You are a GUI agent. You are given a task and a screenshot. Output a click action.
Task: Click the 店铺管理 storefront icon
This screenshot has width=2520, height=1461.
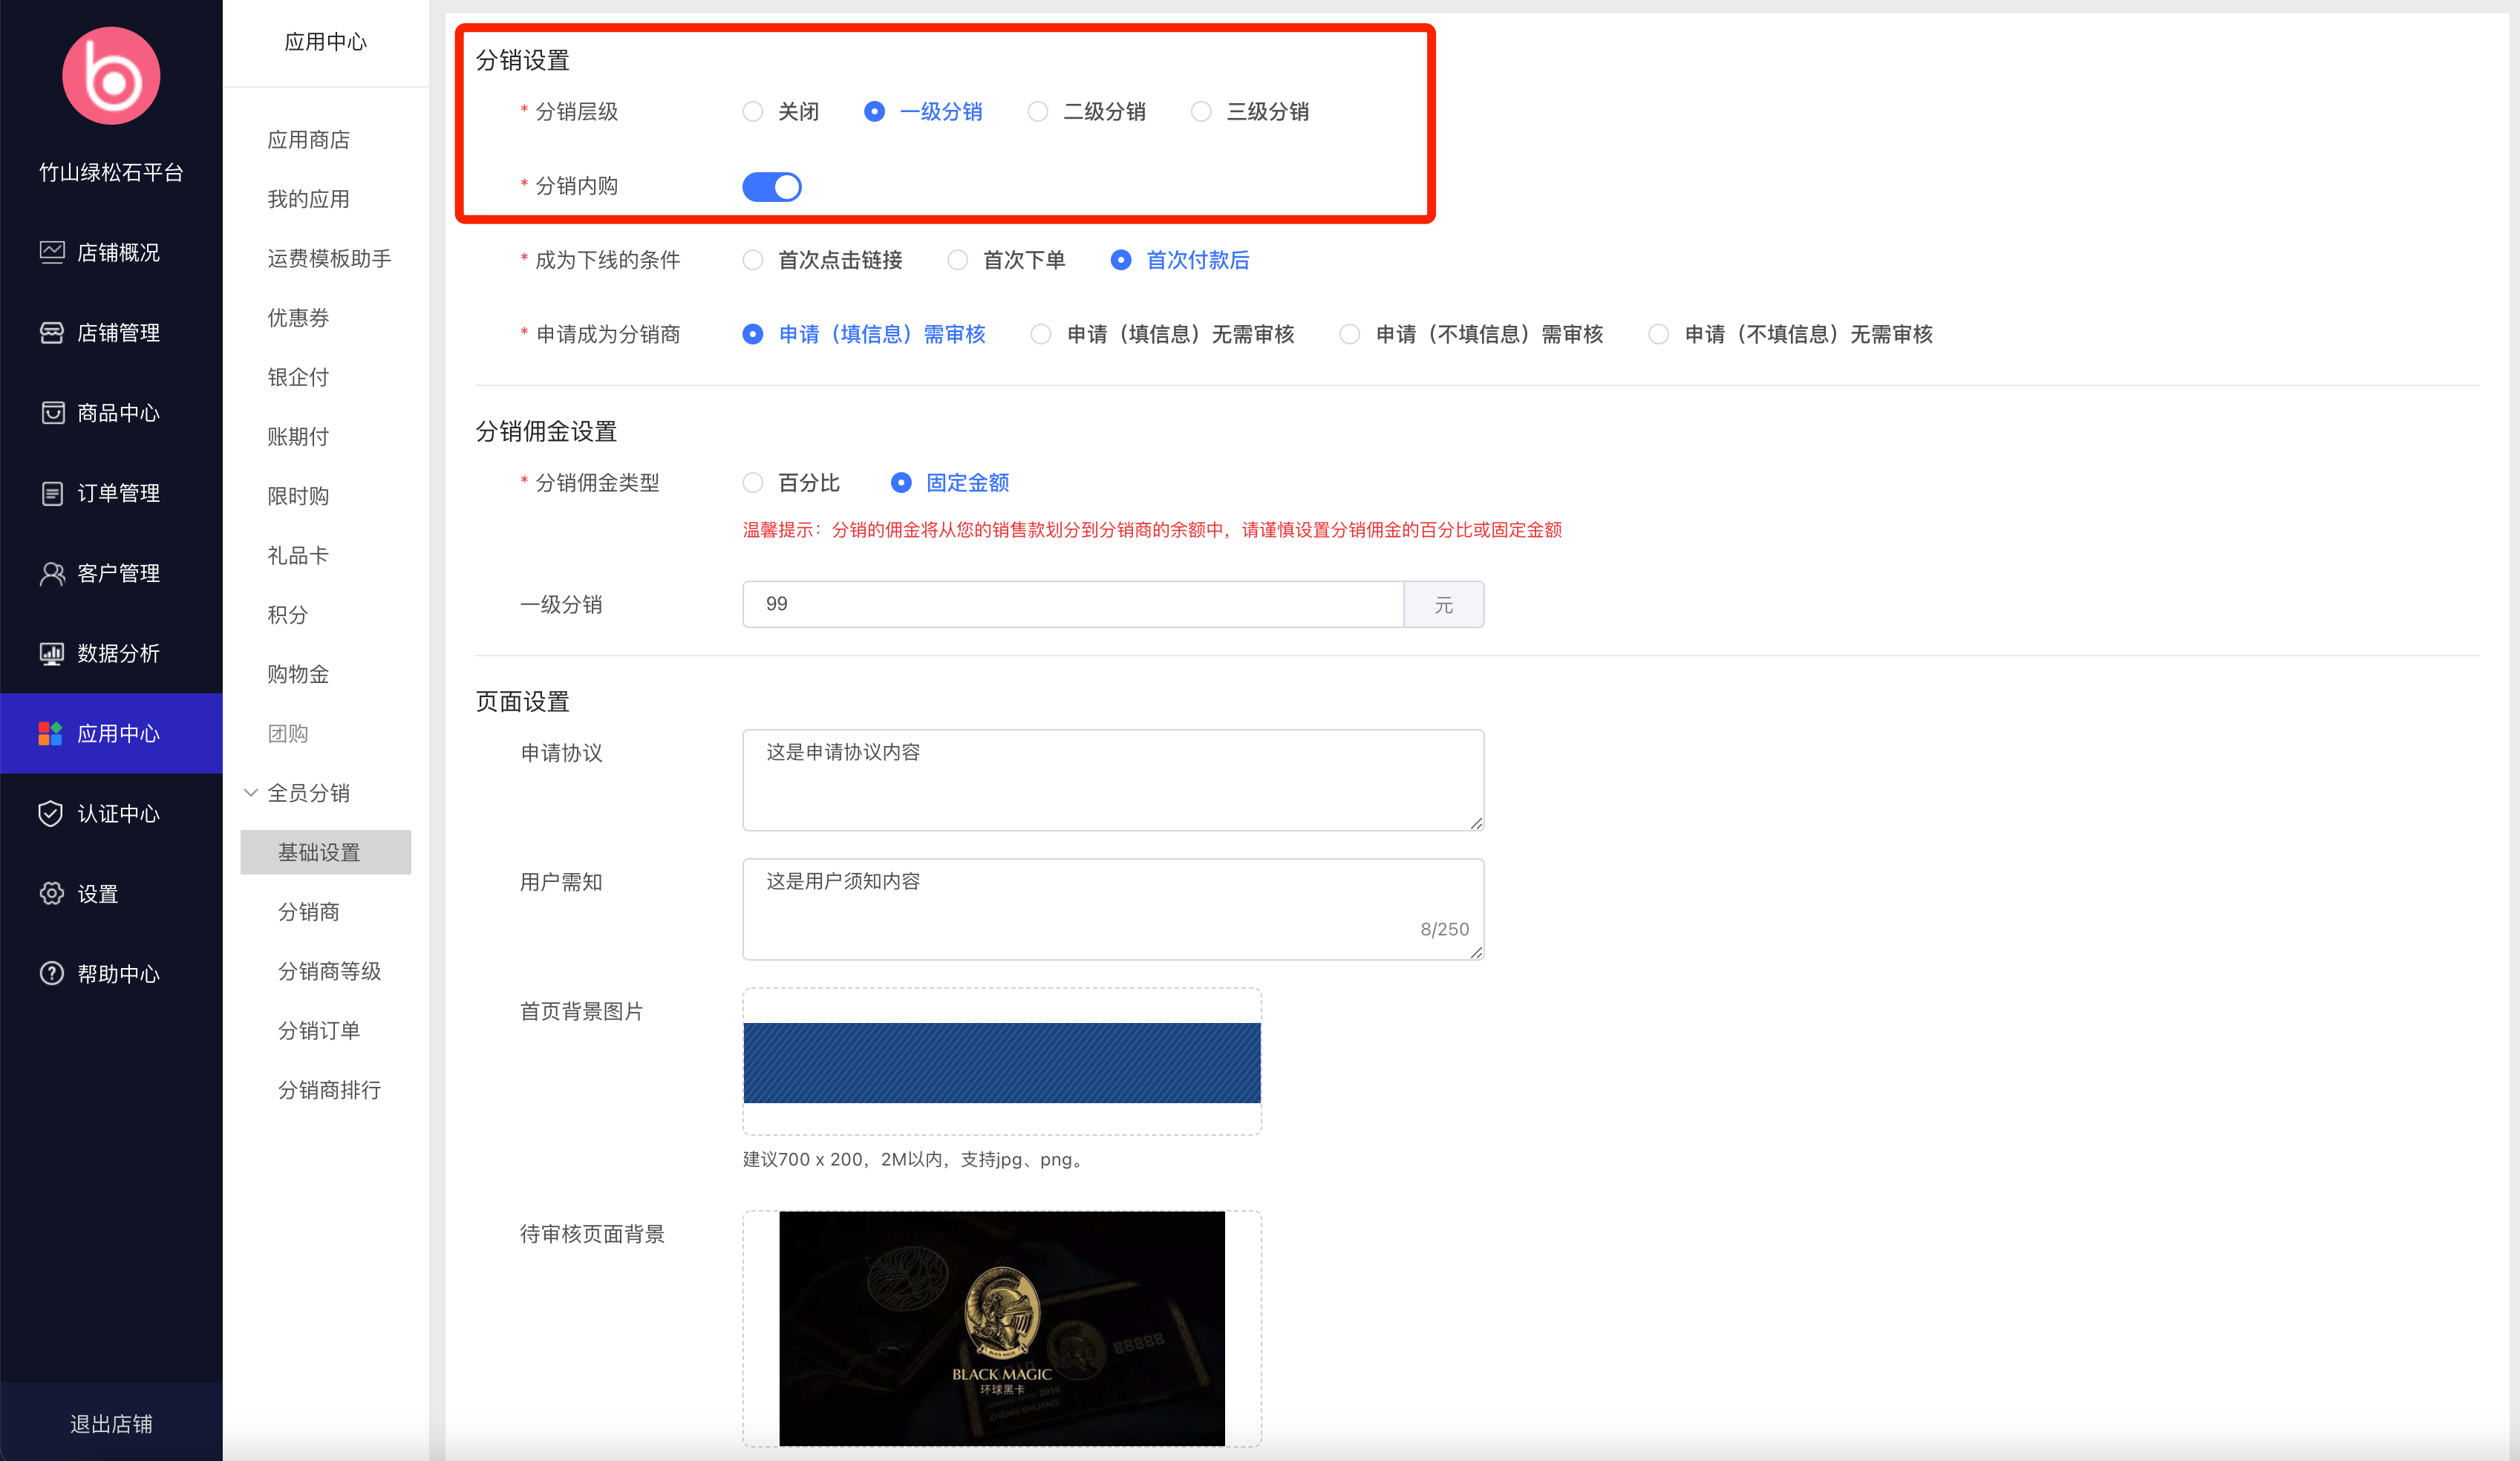point(52,333)
